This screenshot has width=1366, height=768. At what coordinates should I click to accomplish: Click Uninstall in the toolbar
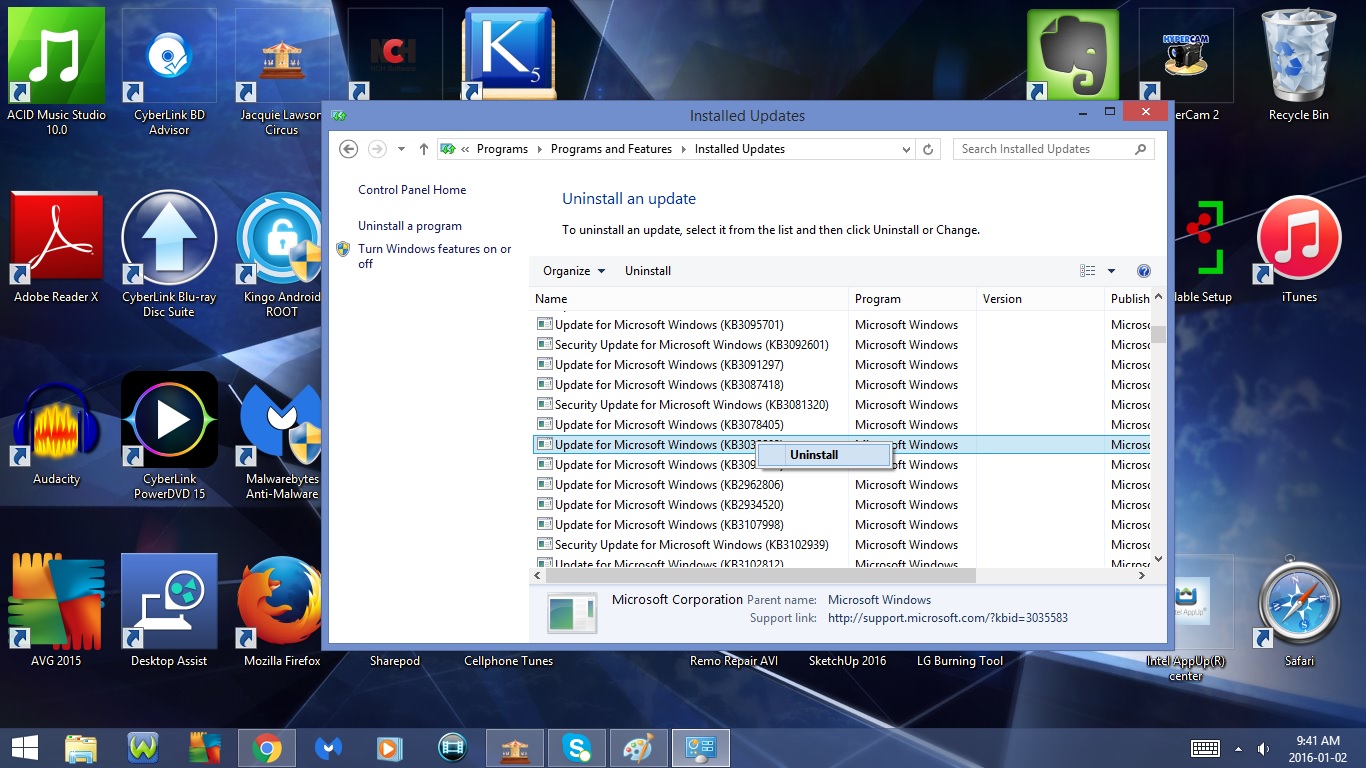click(648, 271)
